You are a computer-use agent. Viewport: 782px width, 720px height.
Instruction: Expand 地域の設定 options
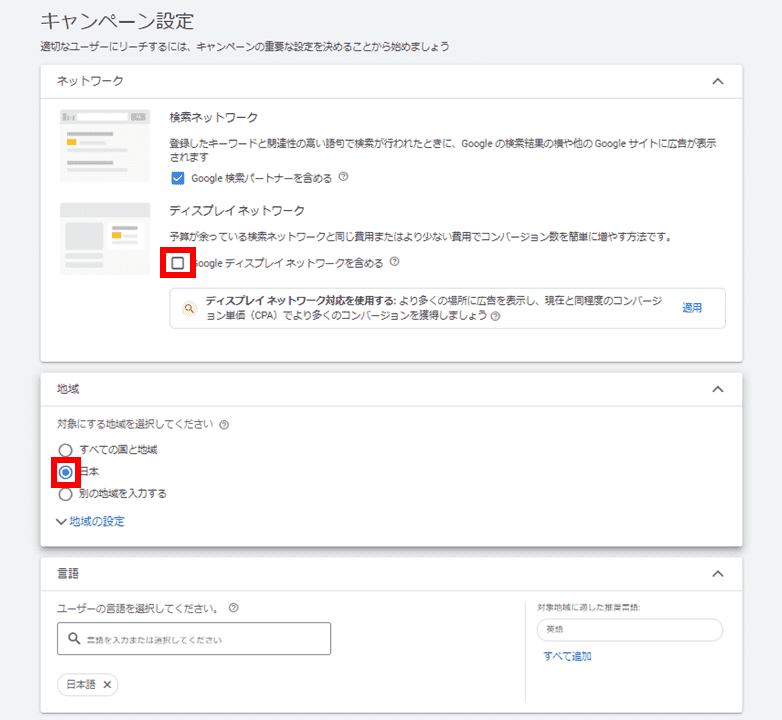point(91,521)
